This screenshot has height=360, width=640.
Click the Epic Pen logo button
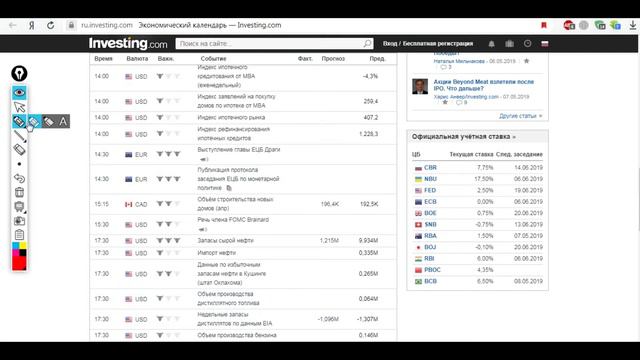[x=19, y=73]
